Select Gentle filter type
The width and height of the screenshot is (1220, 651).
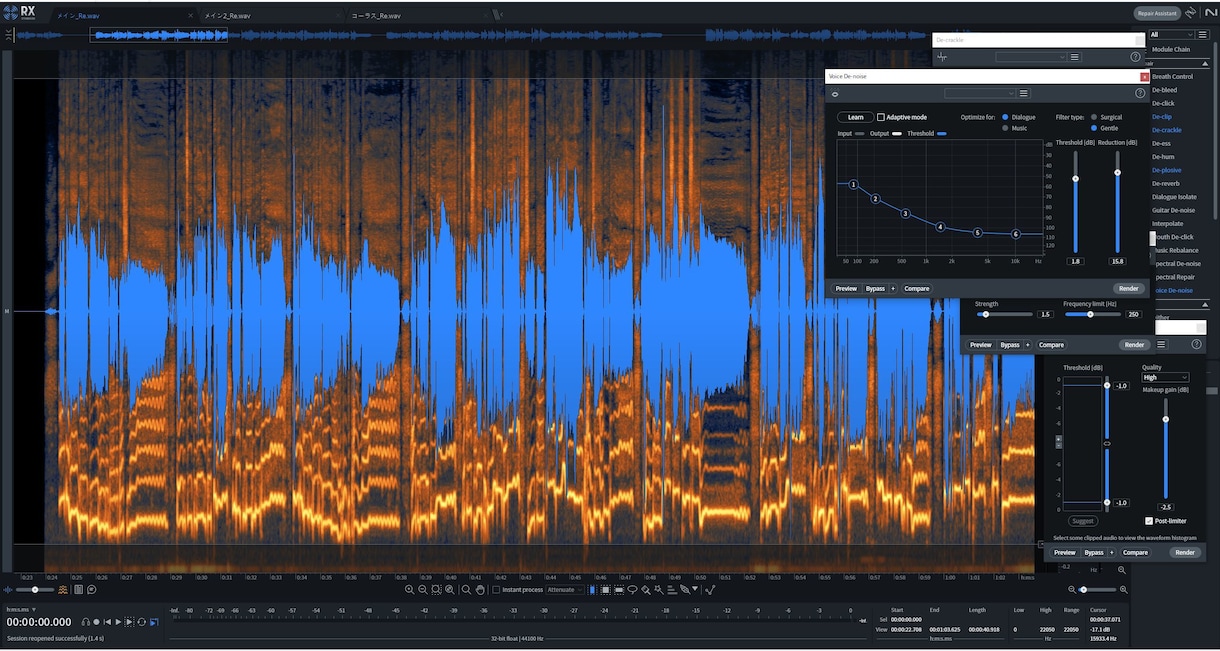click(x=1094, y=128)
